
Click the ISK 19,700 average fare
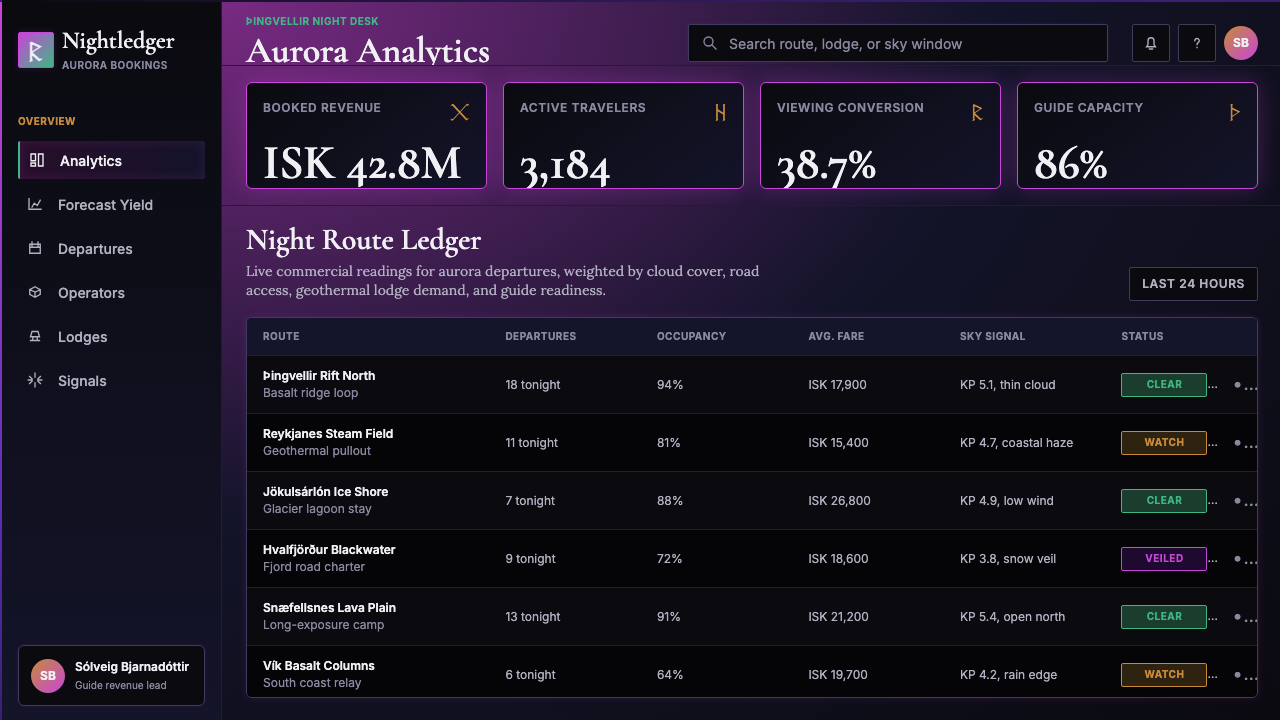coord(838,674)
